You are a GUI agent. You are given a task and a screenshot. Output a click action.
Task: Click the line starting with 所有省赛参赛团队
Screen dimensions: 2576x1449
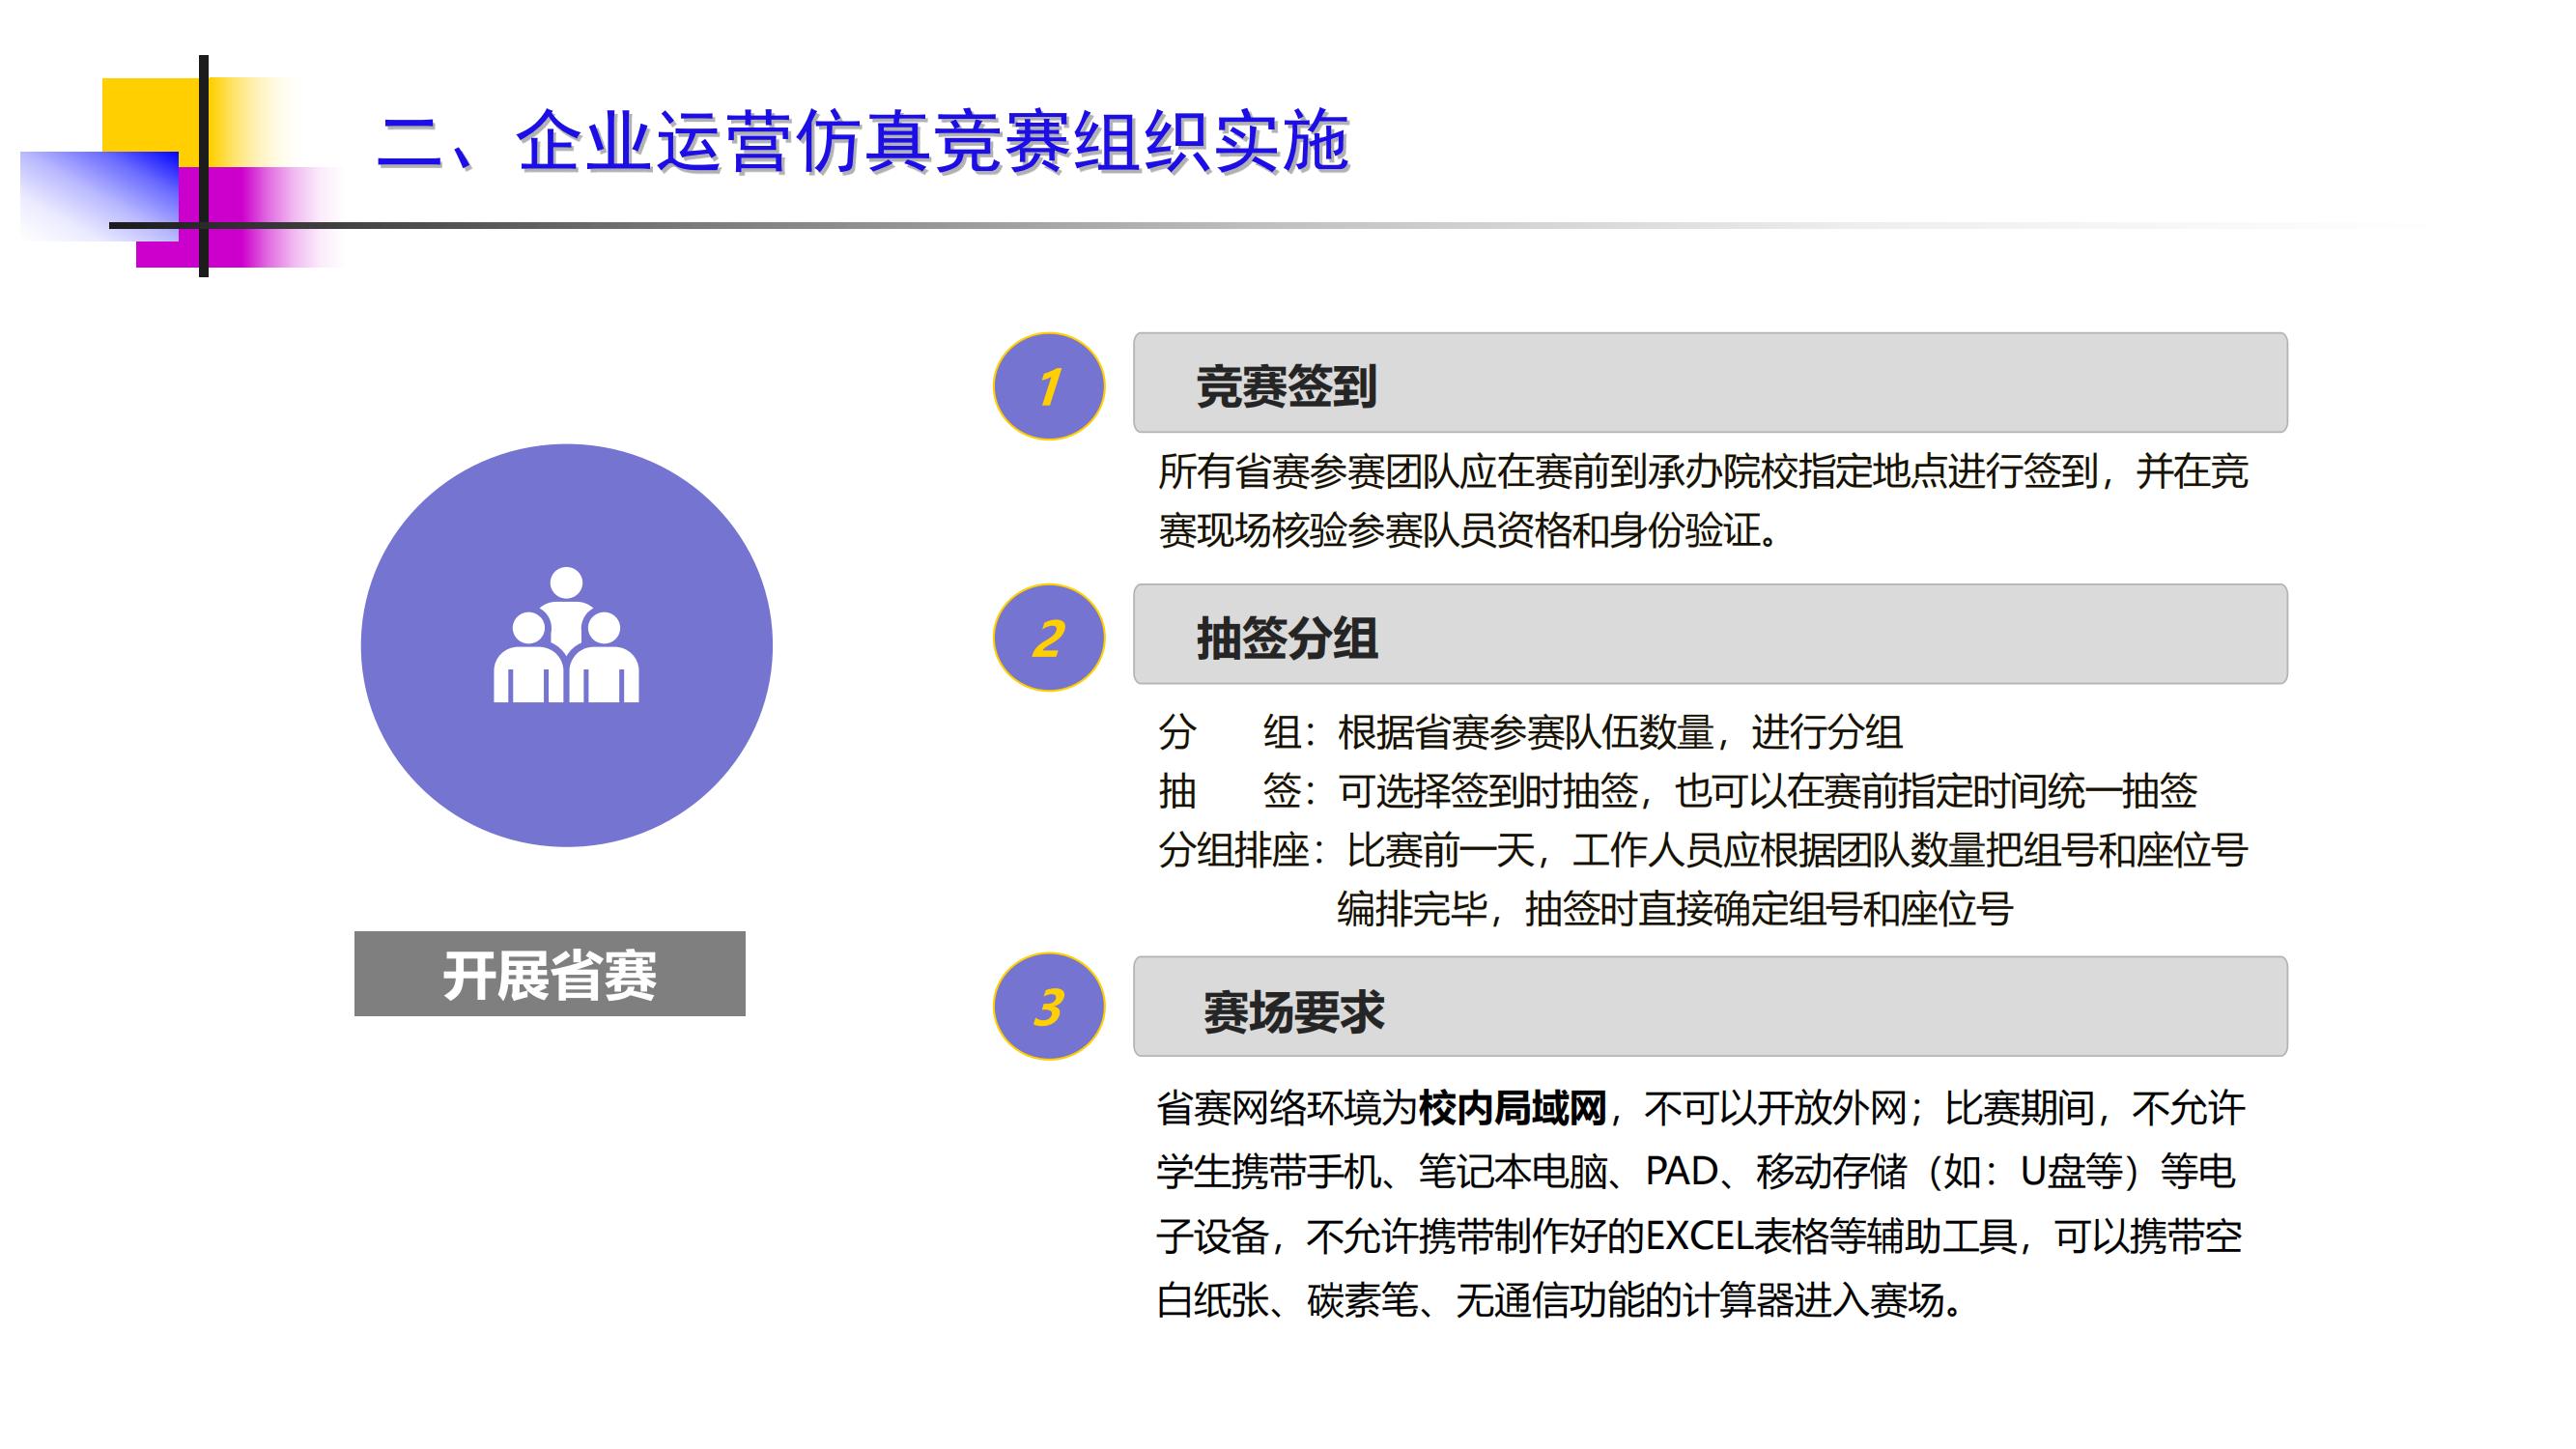(1703, 471)
